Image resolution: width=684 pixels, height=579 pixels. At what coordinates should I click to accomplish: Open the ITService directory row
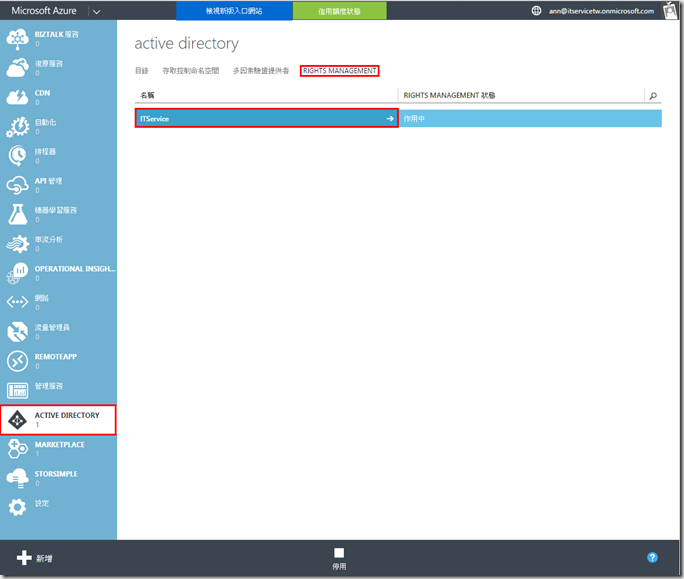pos(266,118)
